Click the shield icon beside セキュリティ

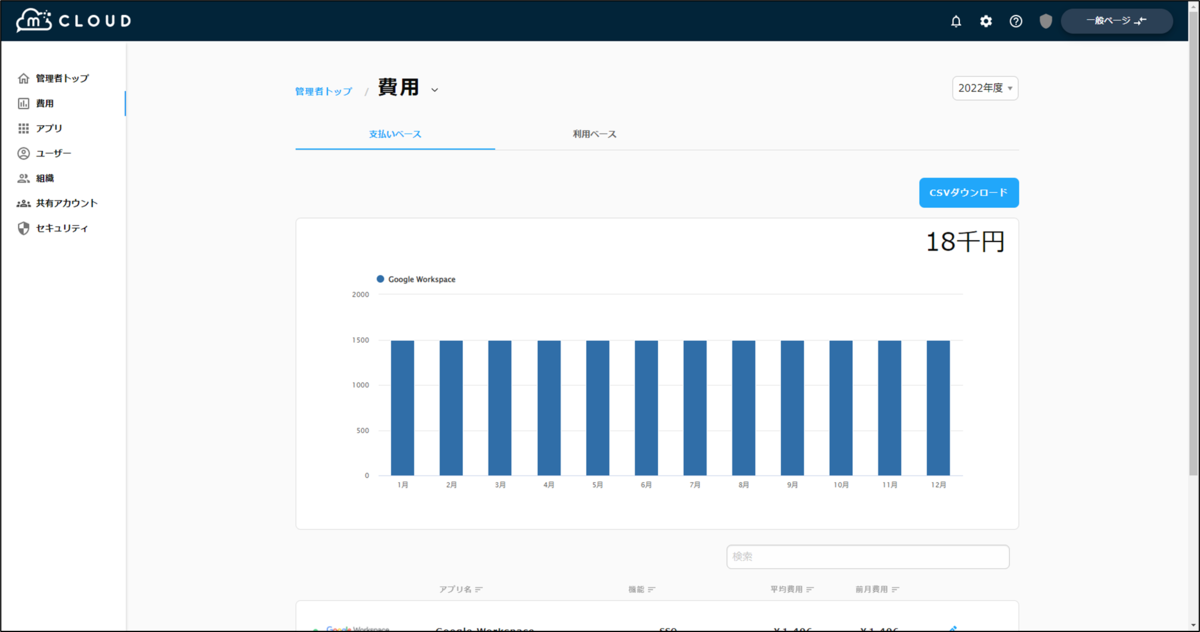click(24, 228)
